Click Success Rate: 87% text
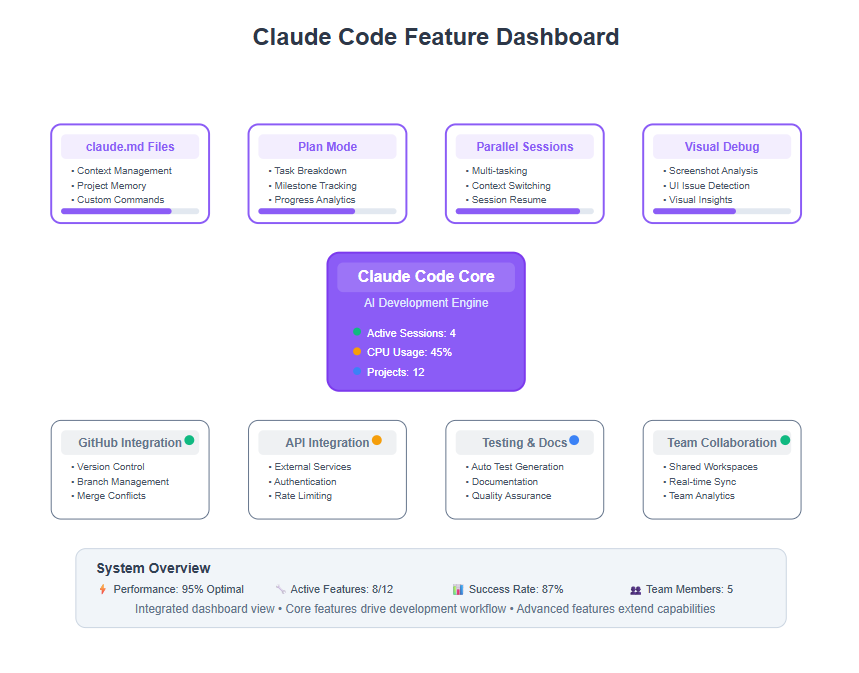The width and height of the screenshot is (859, 673). click(516, 590)
